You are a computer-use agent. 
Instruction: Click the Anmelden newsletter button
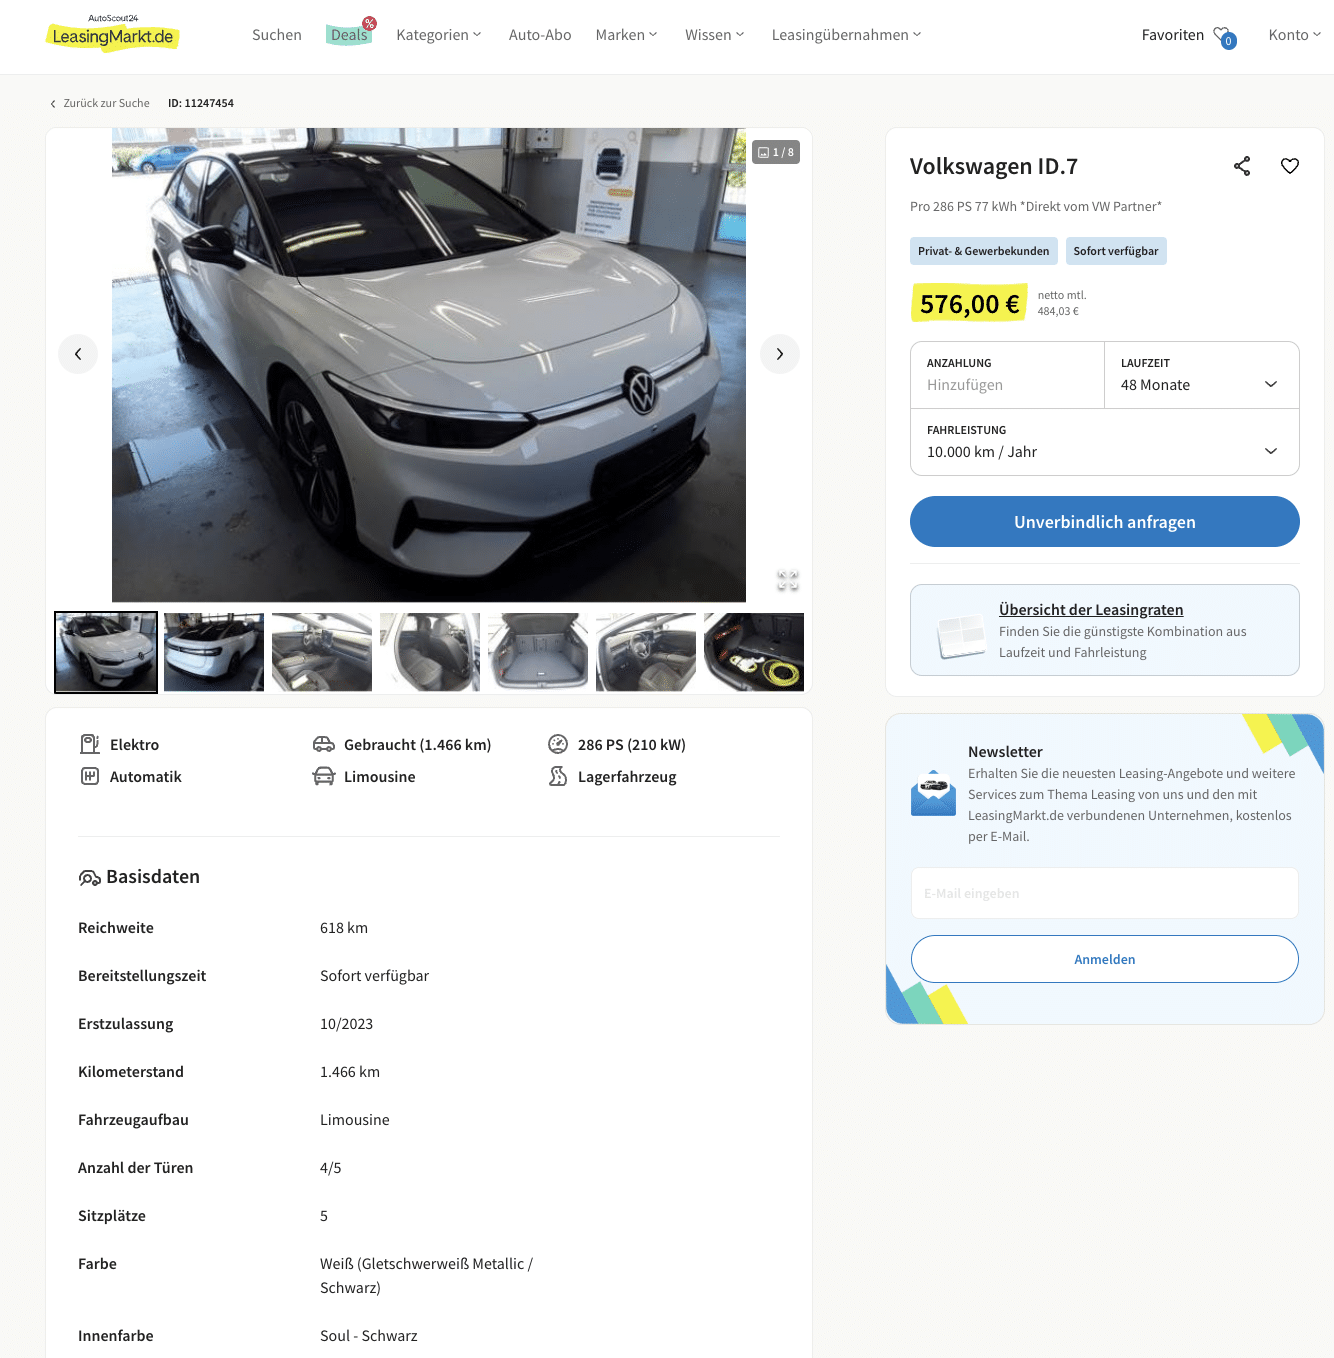[x=1105, y=959]
